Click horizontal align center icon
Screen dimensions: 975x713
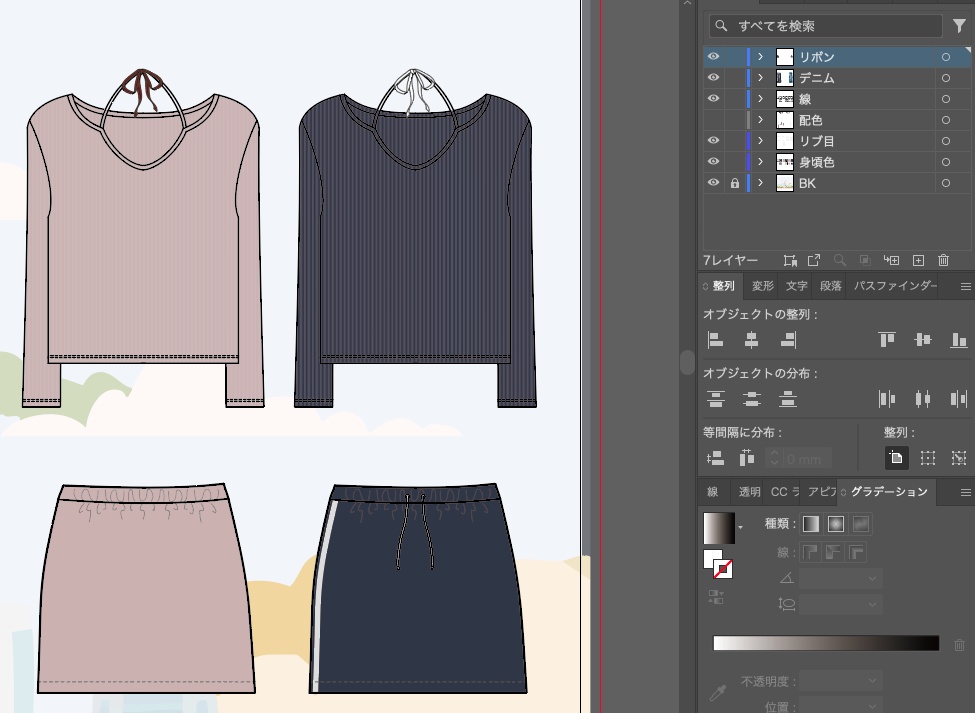(752, 340)
